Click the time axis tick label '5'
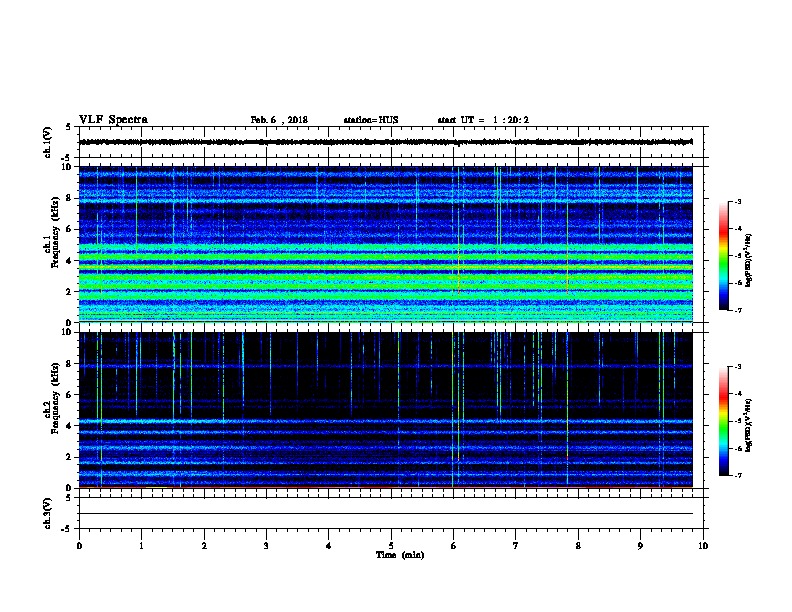The height and width of the screenshot is (612, 792). point(391,546)
